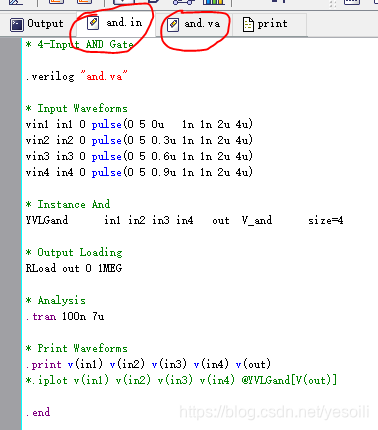This screenshot has width=378, height=430.
Task: Switch to the Output tab
Action: 37,24
